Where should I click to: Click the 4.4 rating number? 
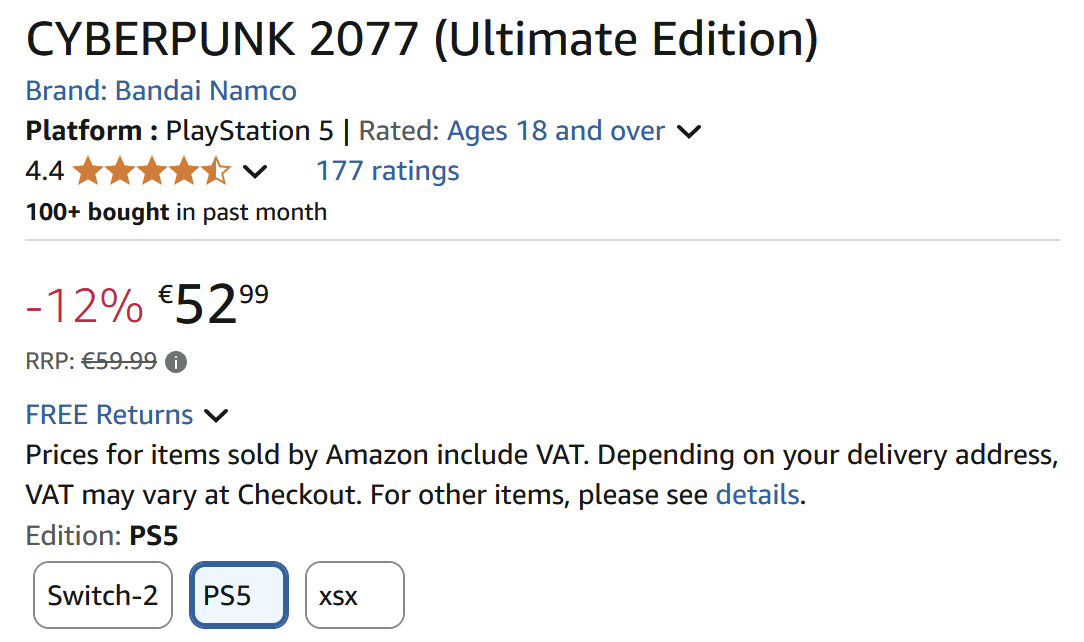(x=44, y=171)
